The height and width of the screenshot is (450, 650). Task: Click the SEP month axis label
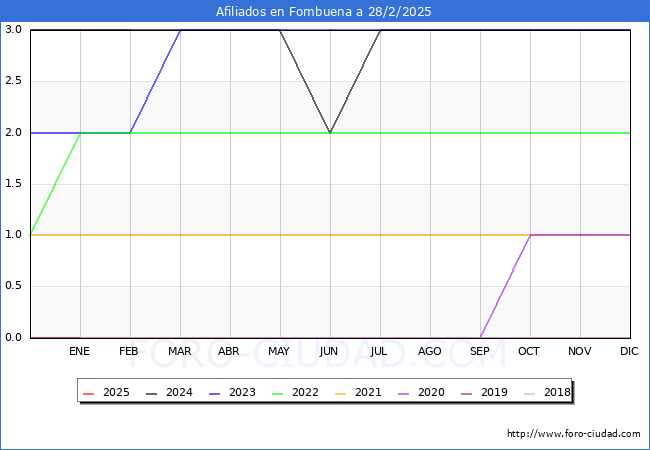480,351
